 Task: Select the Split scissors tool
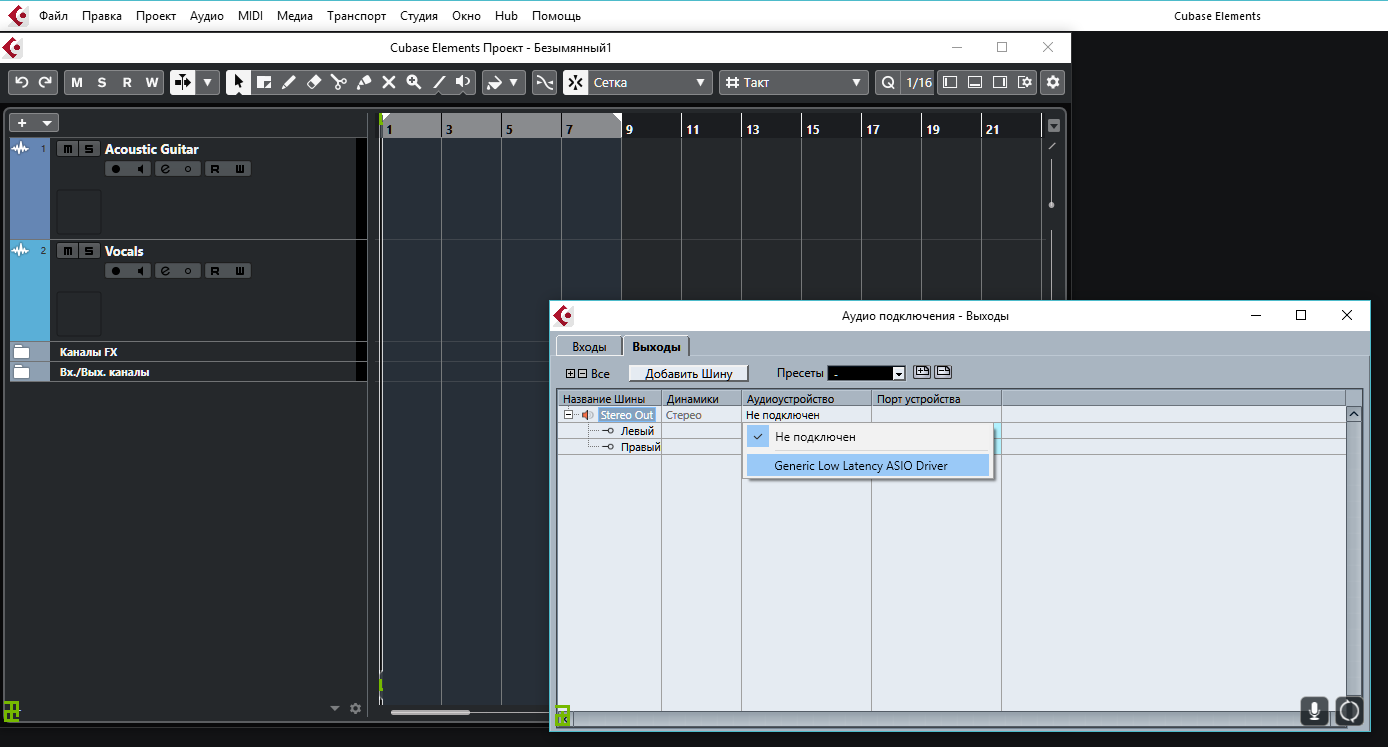339,82
